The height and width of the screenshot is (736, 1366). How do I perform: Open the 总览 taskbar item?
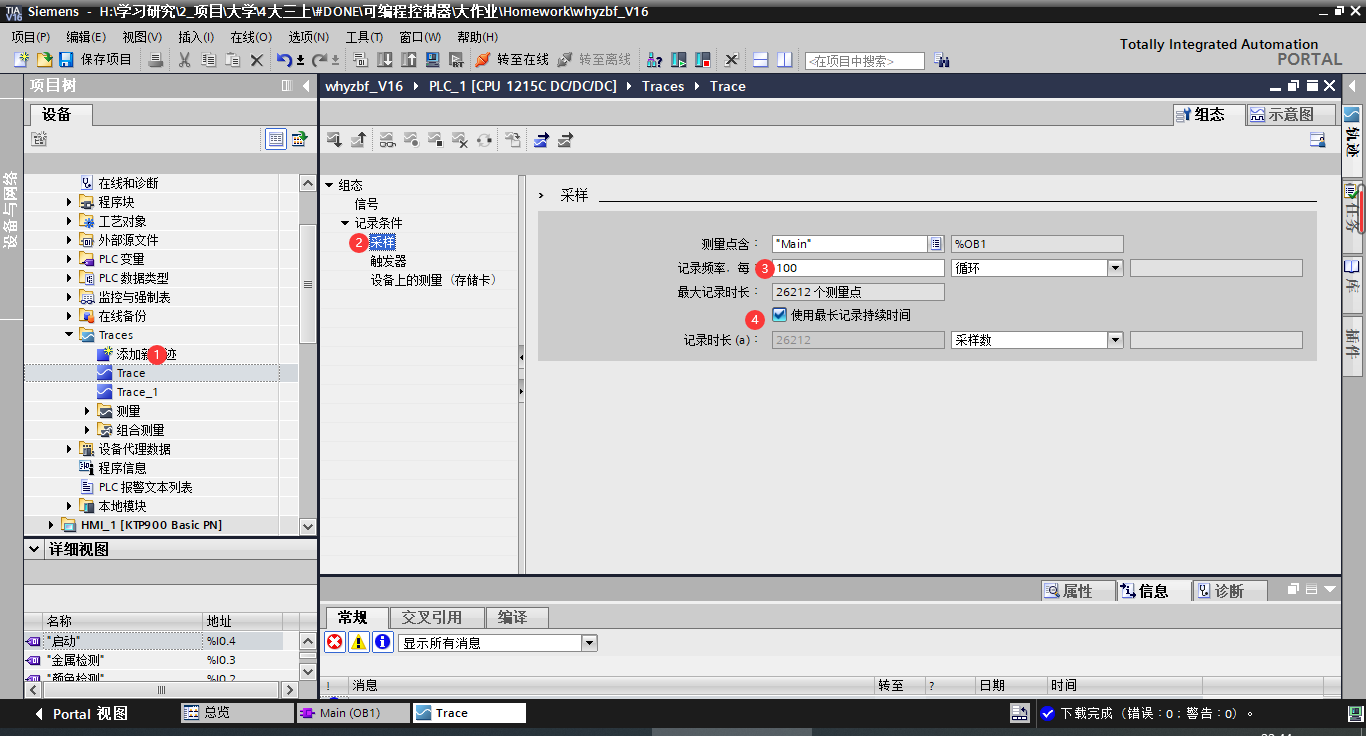236,713
